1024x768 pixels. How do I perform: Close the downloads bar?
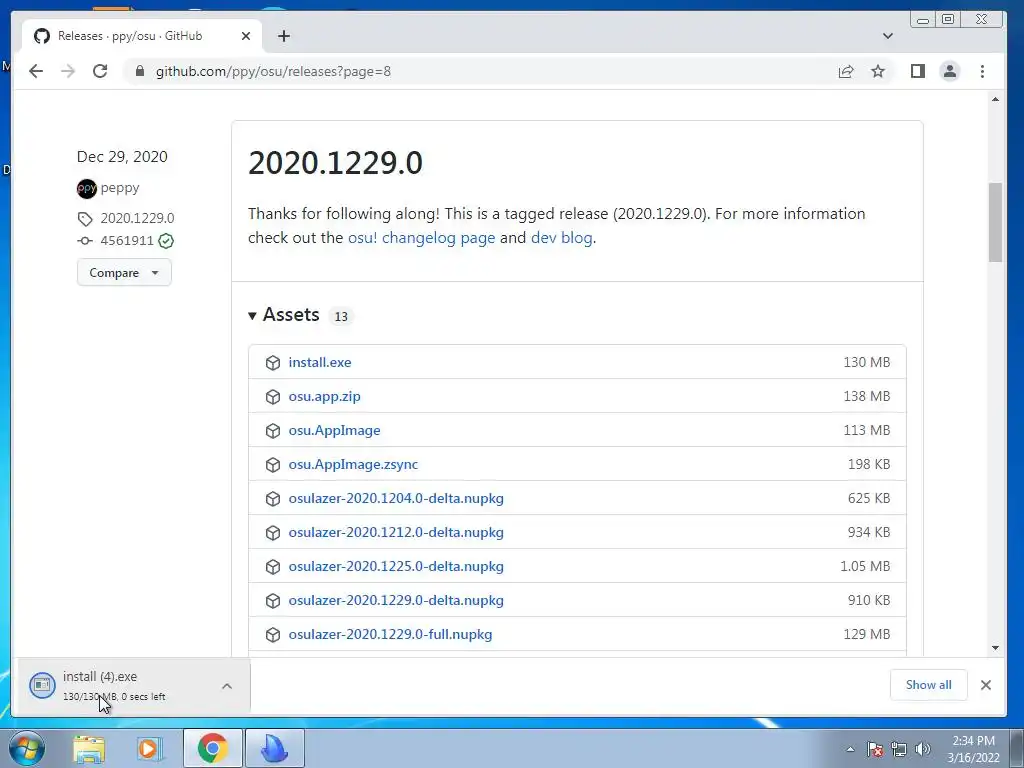pyautogui.click(x=985, y=684)
